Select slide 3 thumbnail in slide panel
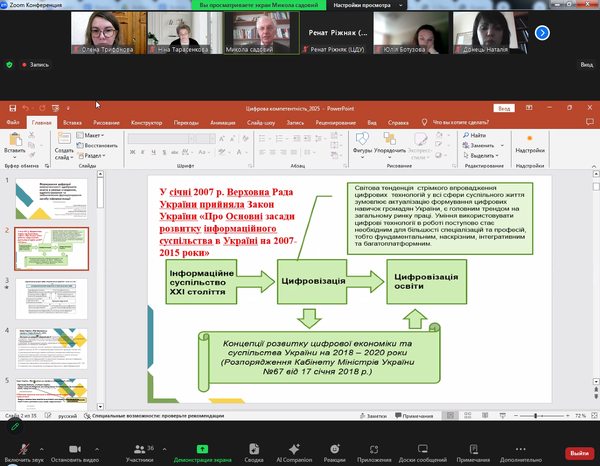Viewport: 600px width, 466px height. [63, 298]
